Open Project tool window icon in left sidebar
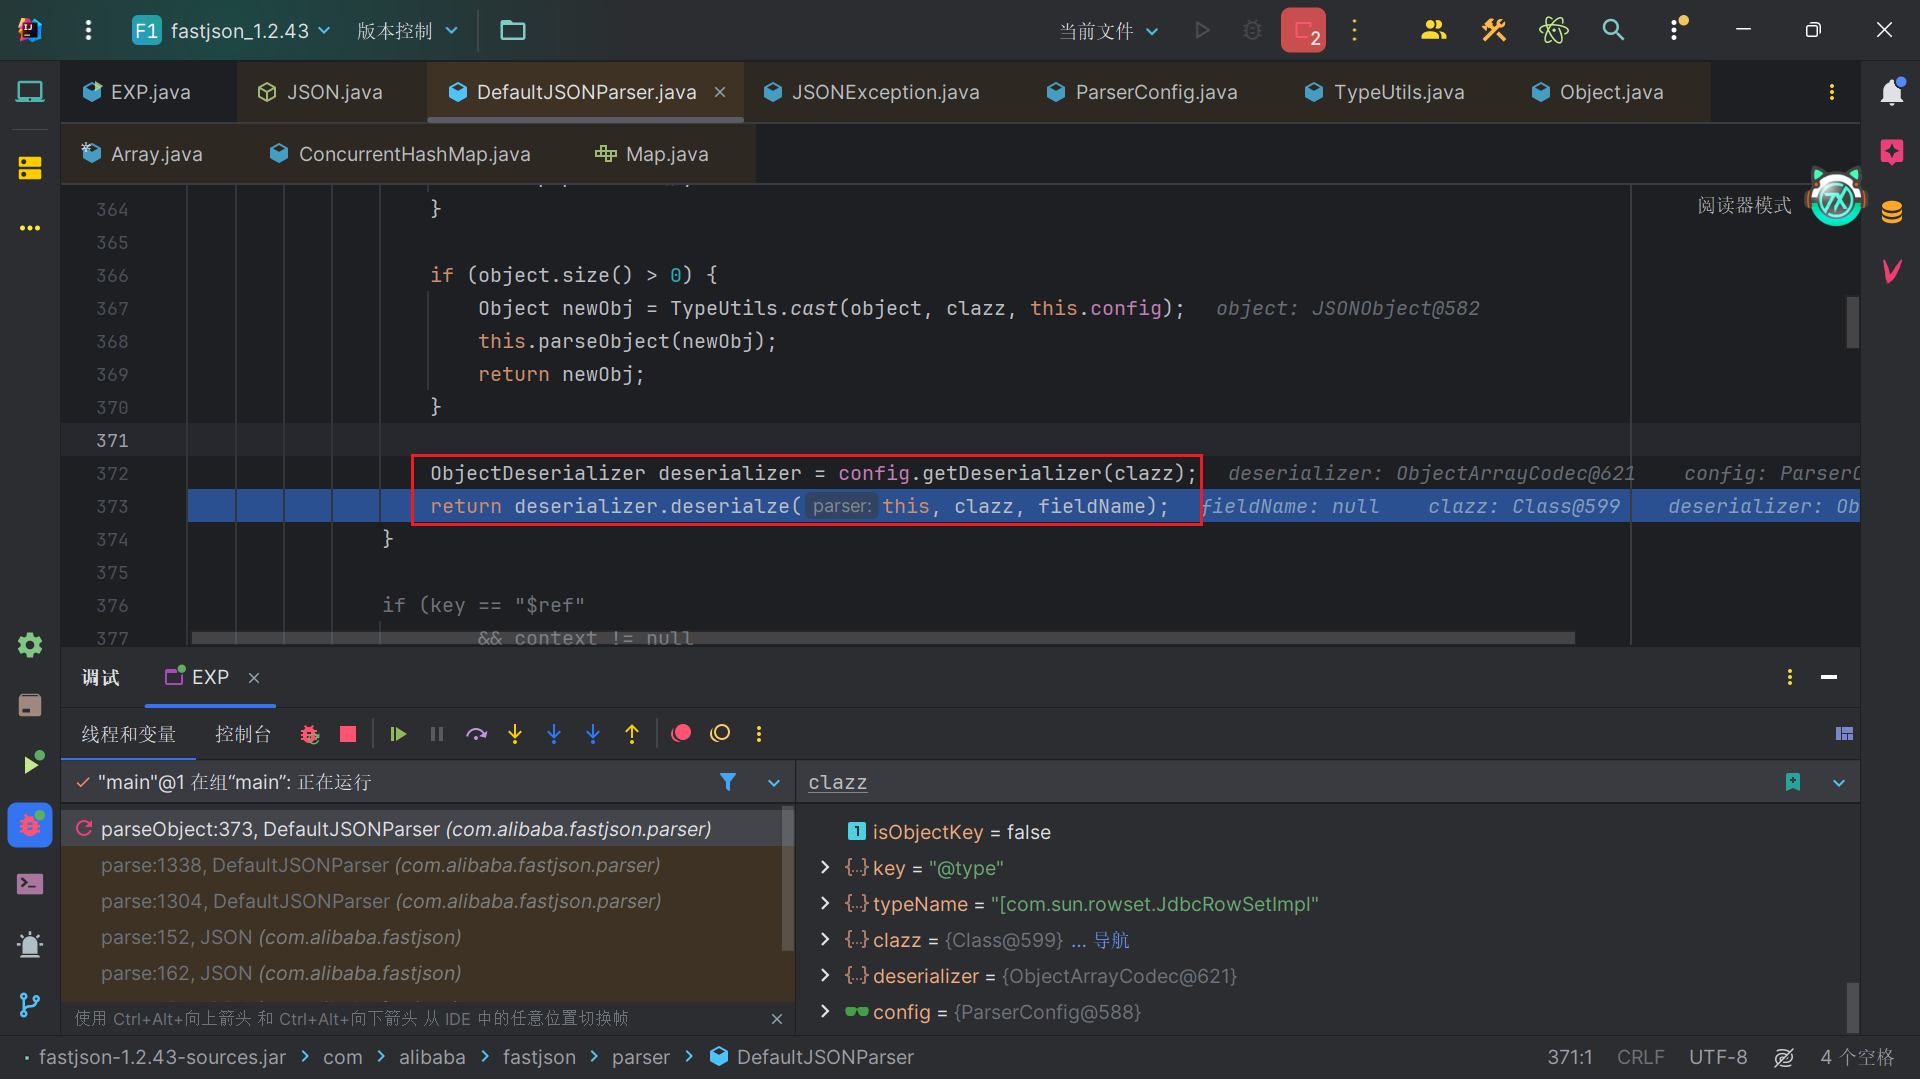The width and height of the screenshot is (1920, 1079). click(x=30, y=92)
